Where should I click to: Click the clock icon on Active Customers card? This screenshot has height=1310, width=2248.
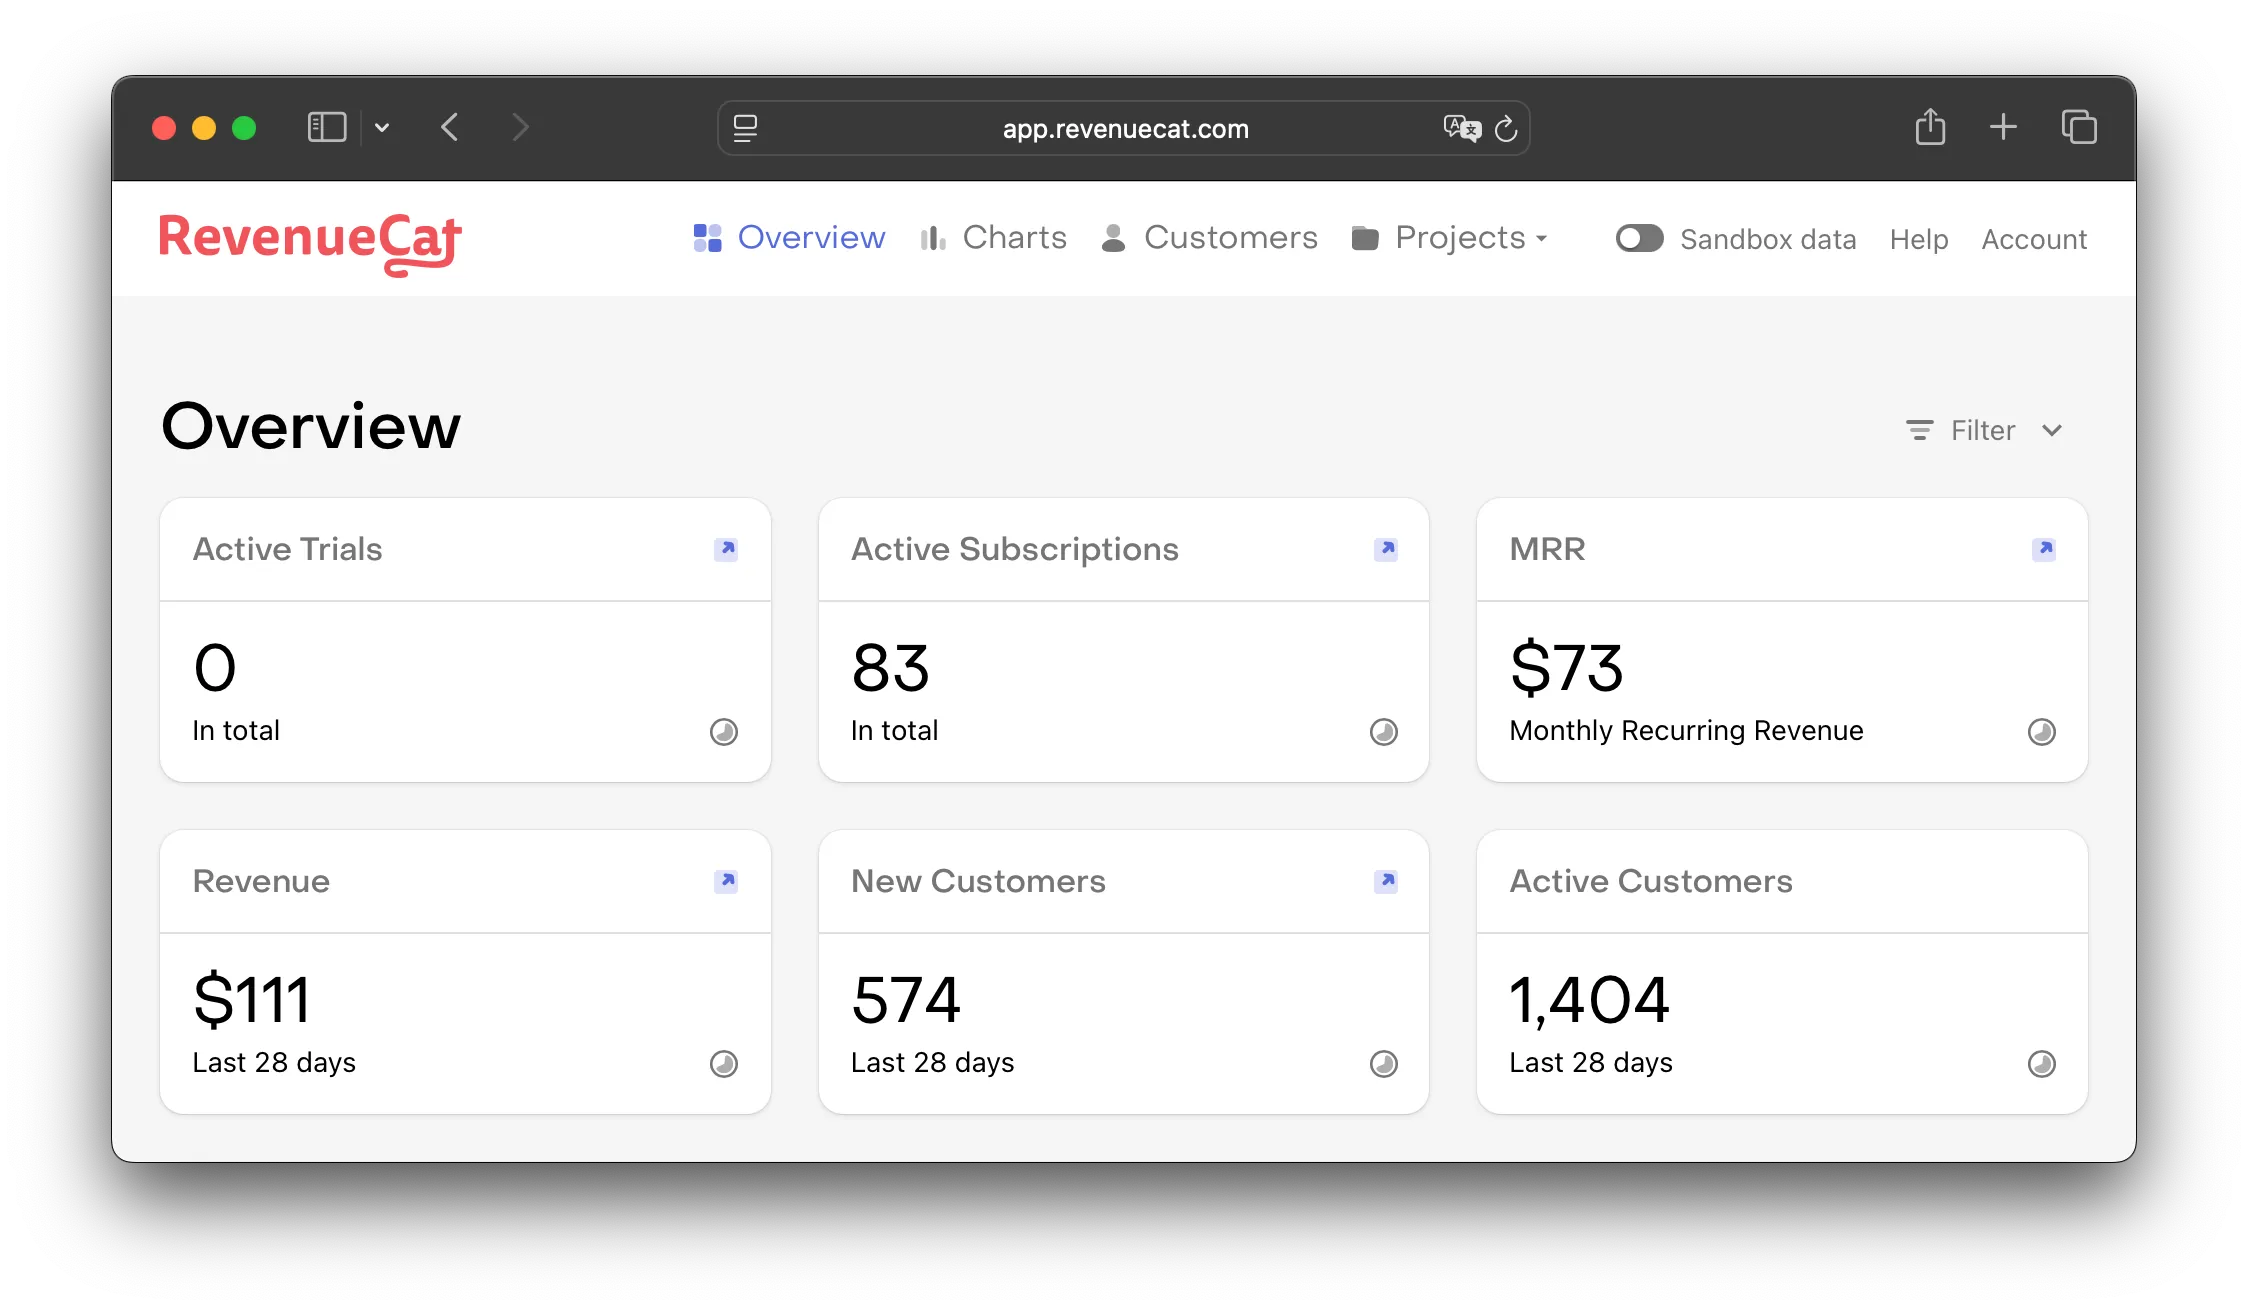tap(2042, 1064)
